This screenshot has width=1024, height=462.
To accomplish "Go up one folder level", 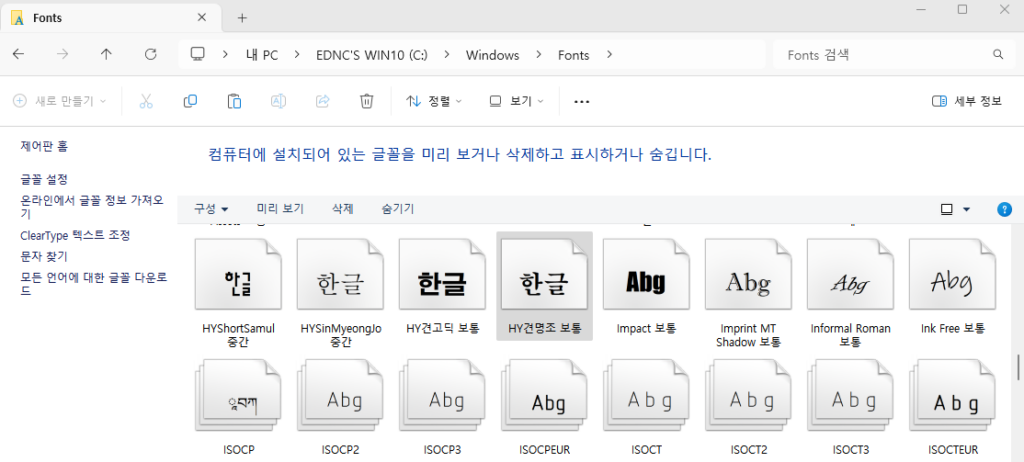I will click(106, 55).
